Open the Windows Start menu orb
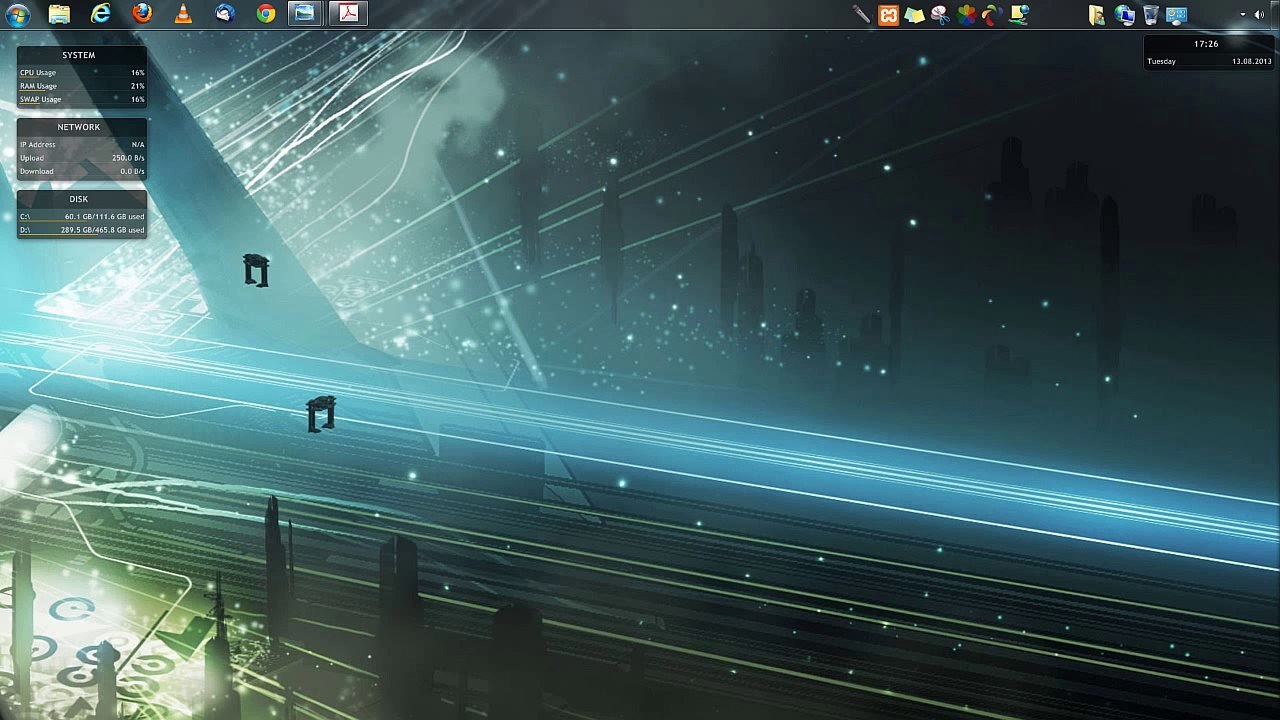Screen dimensions: 1280x720 (x=18, y=14)
